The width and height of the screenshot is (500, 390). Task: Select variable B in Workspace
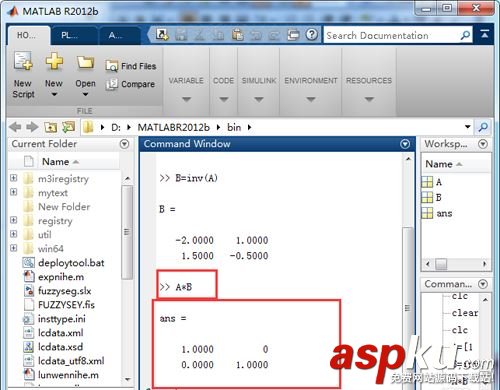pyautogui.click(x=433, y=197)
